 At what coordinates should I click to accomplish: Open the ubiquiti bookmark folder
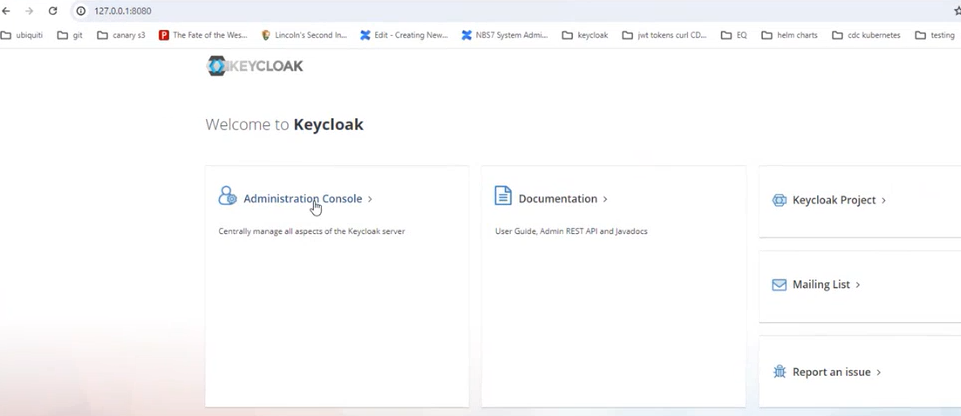(x=22, y=36)
